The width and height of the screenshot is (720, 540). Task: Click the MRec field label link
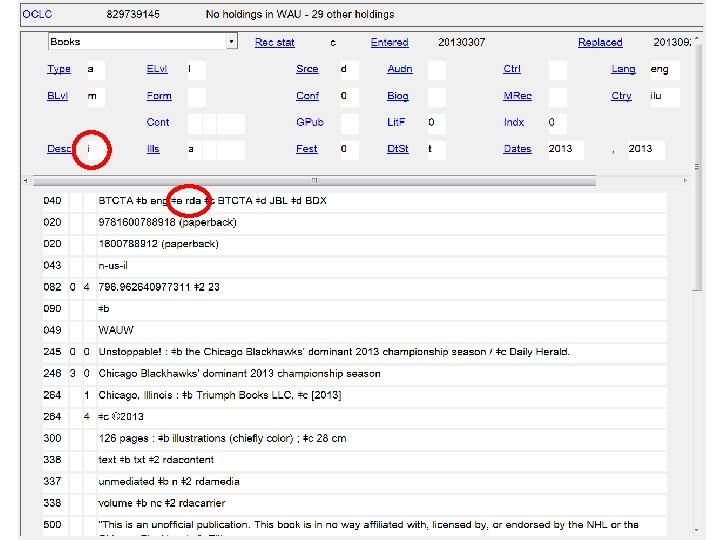(517, 96)
